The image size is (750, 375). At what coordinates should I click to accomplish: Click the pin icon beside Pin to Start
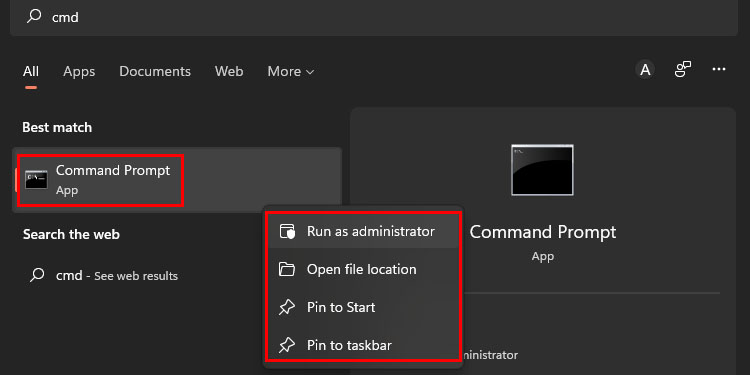coord(287,307)
